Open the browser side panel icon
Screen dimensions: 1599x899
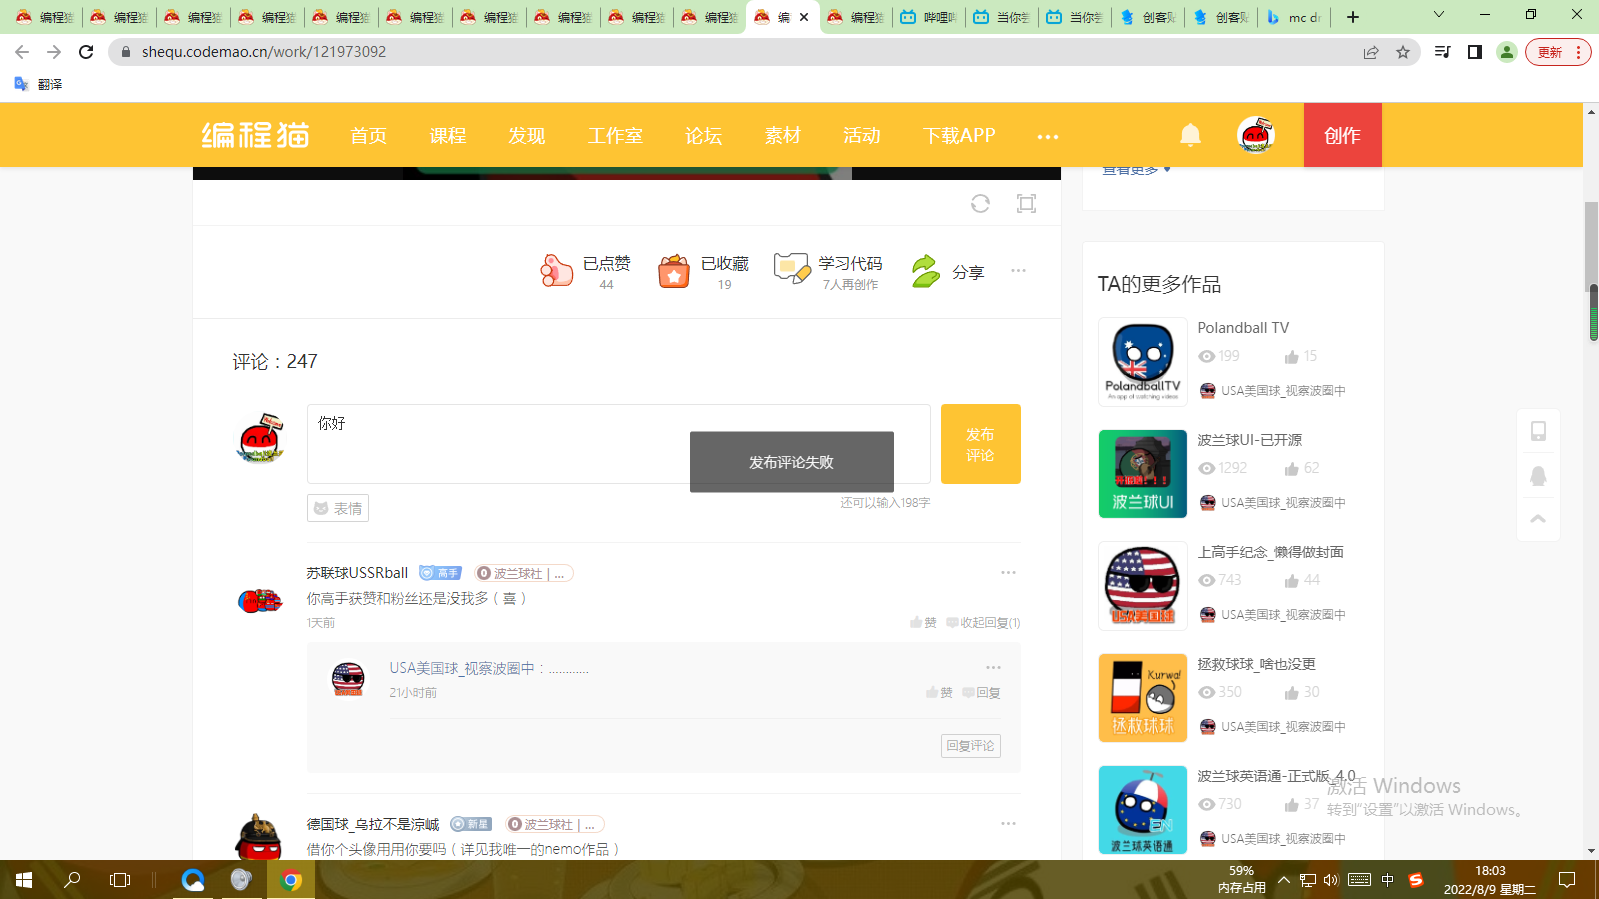pos(1474,52)
